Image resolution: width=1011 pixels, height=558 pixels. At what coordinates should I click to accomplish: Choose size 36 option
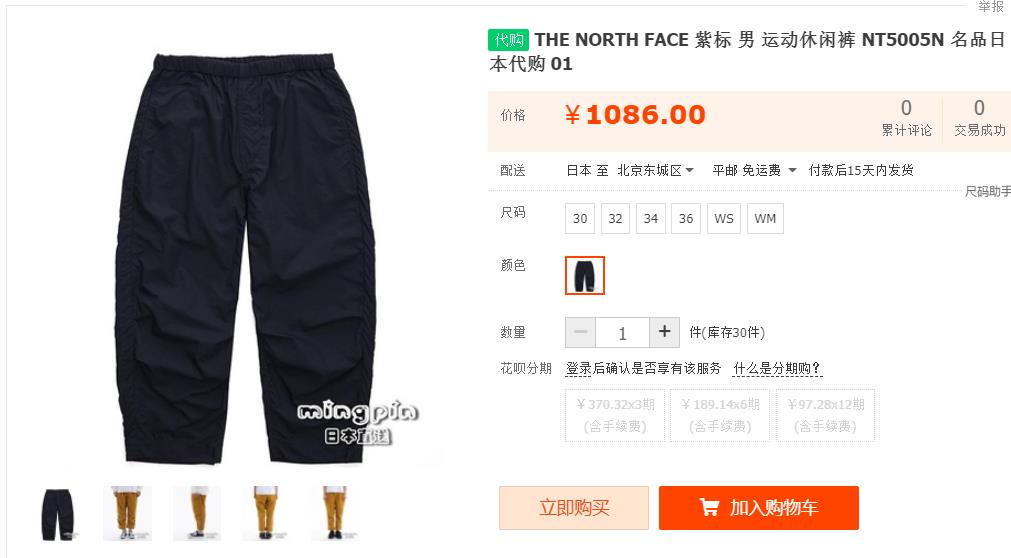point(686,219)
